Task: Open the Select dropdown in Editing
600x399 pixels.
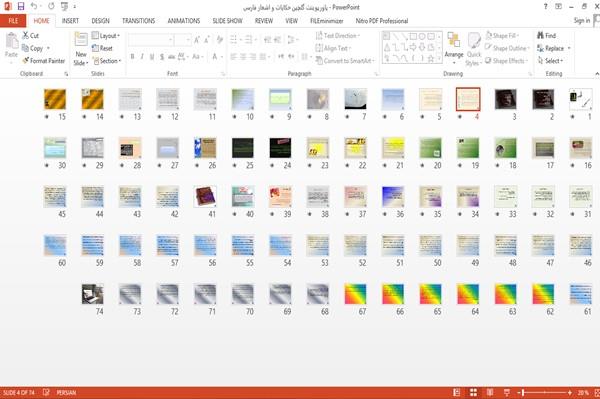Action: (550, 61)
